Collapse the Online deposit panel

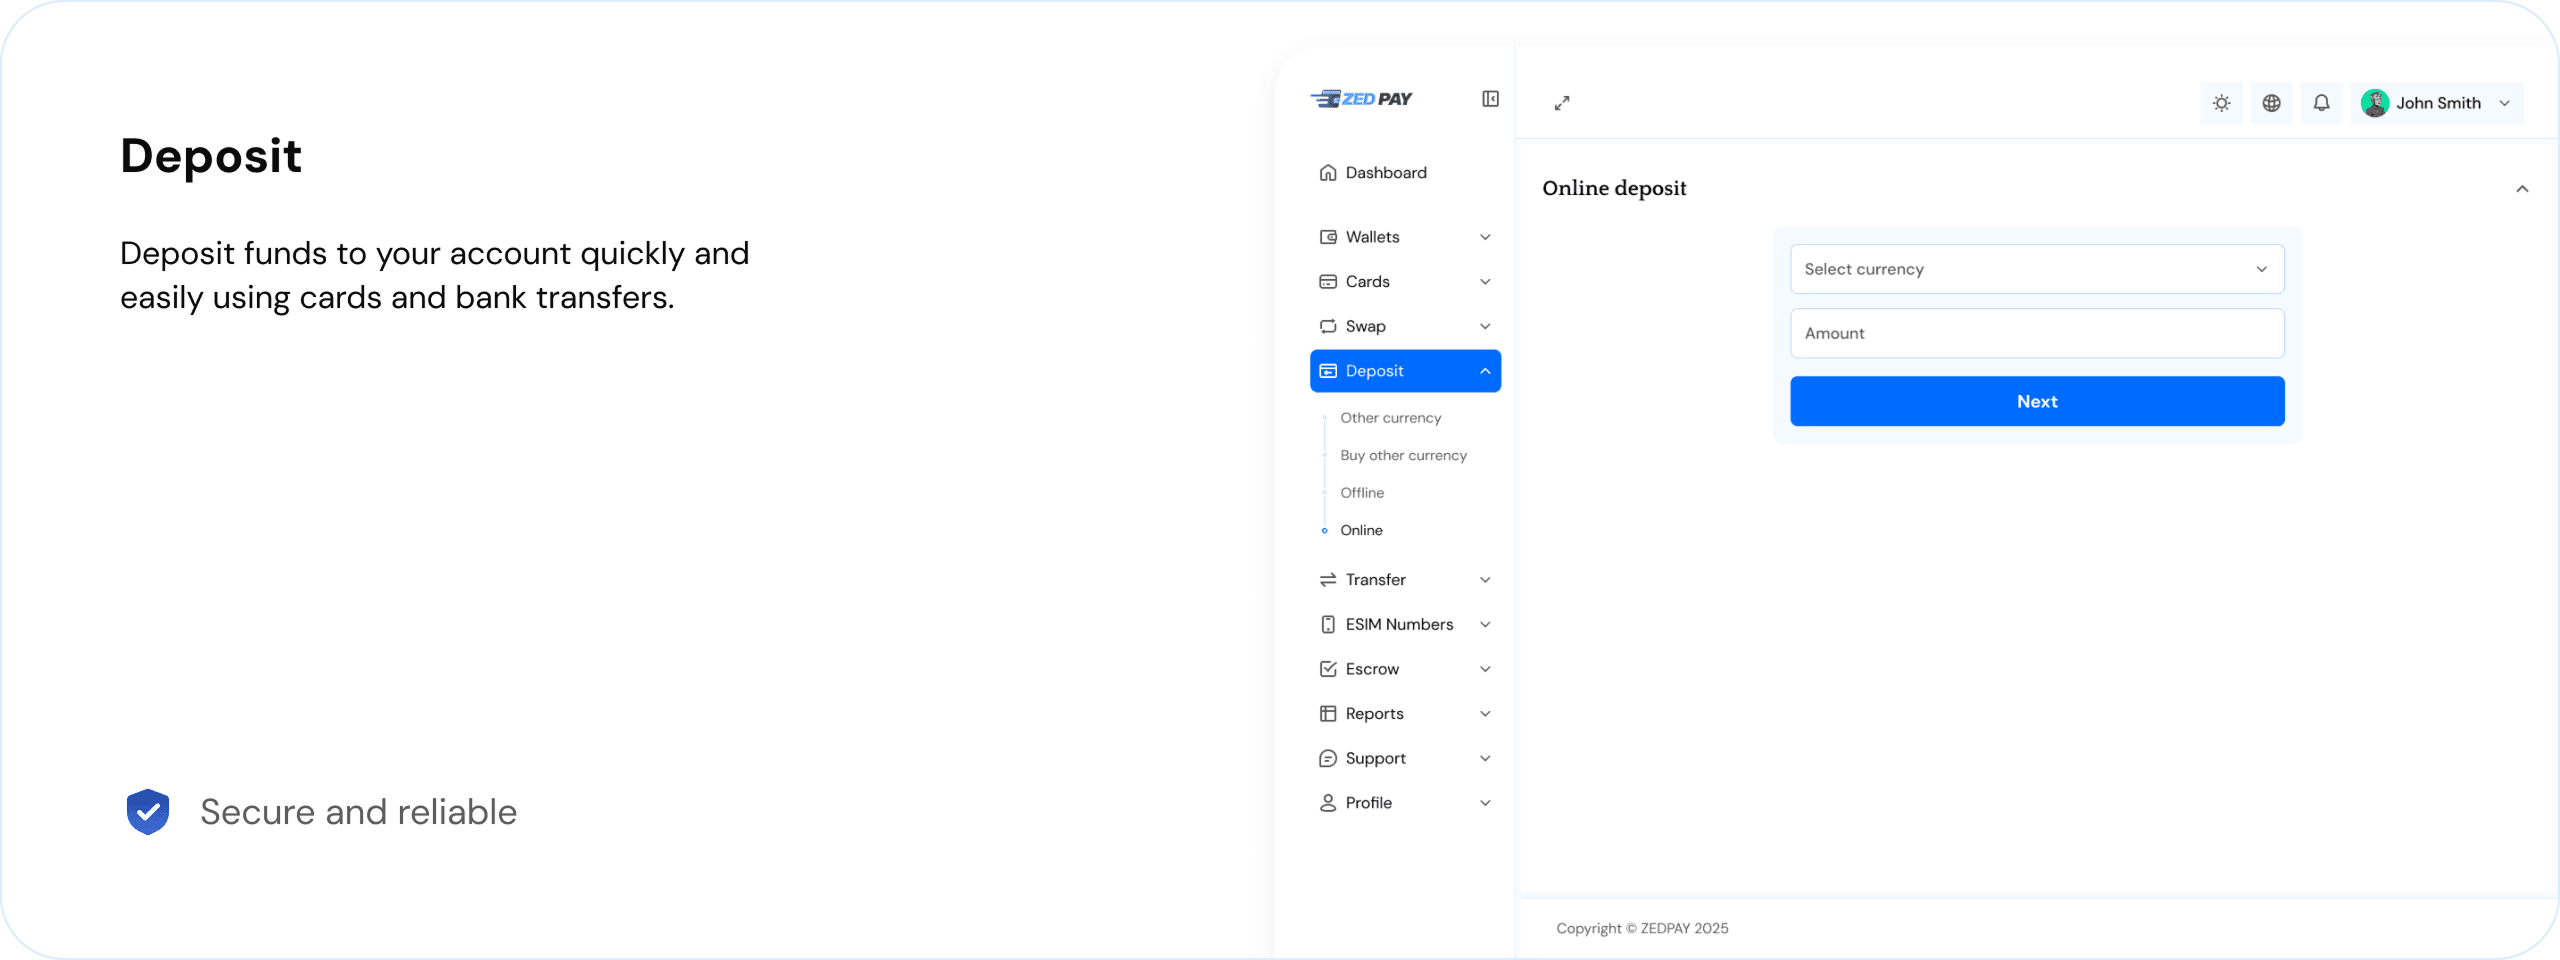point(2523,188)
